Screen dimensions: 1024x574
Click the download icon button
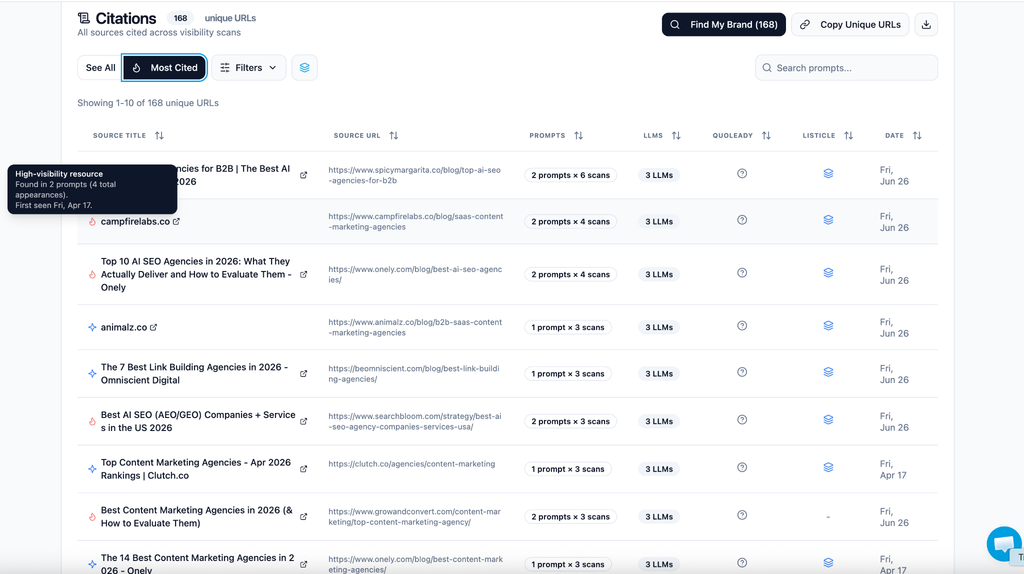(x=926, y=25)
